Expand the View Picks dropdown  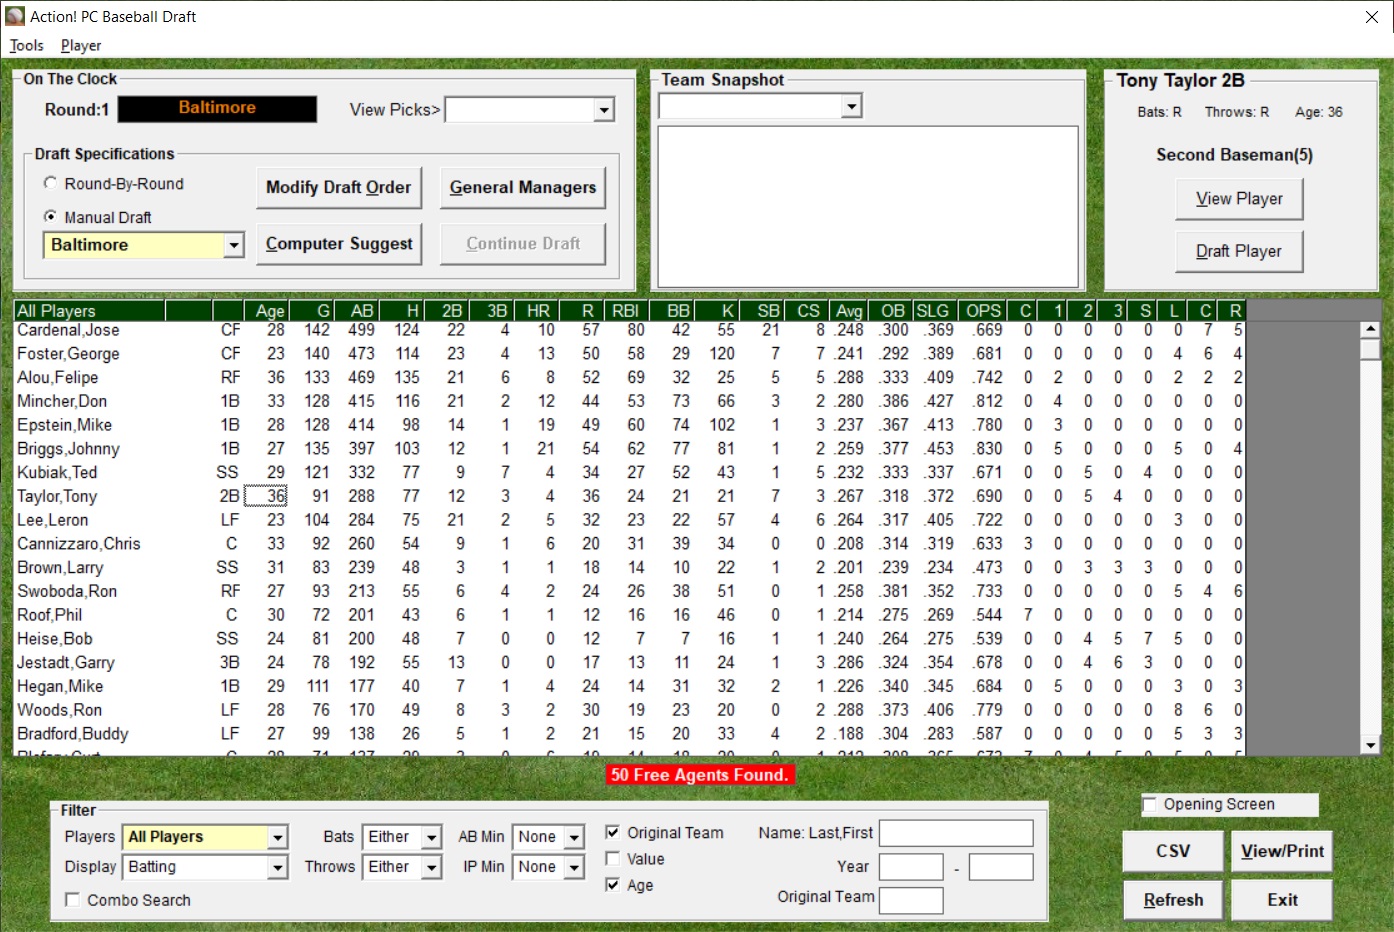[603, 110]
